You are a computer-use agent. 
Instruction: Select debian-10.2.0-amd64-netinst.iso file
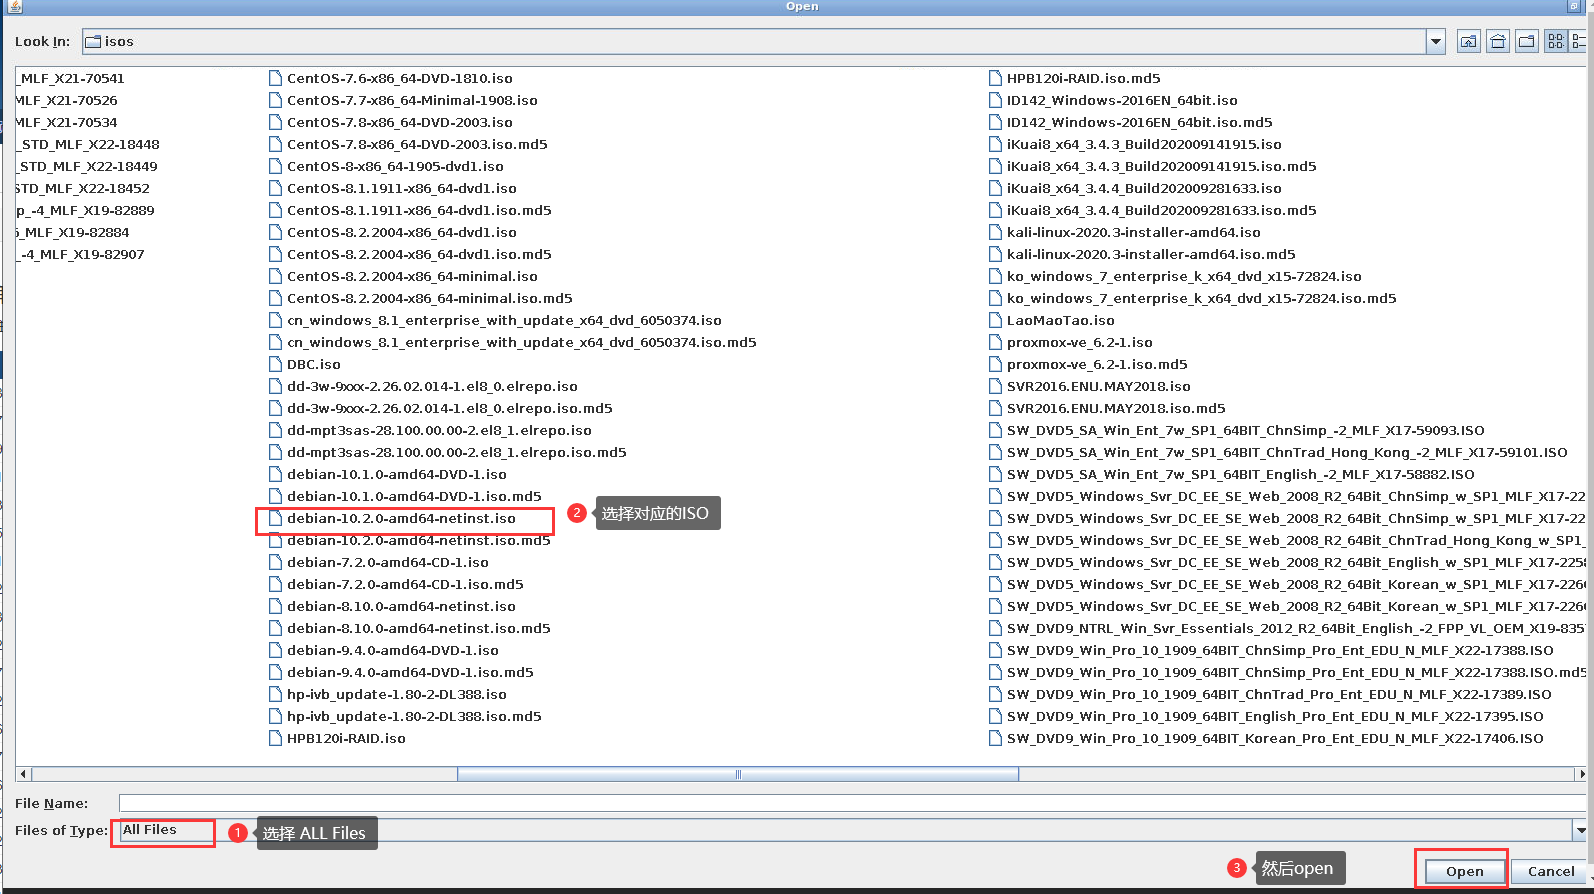[x=401, y=519]
